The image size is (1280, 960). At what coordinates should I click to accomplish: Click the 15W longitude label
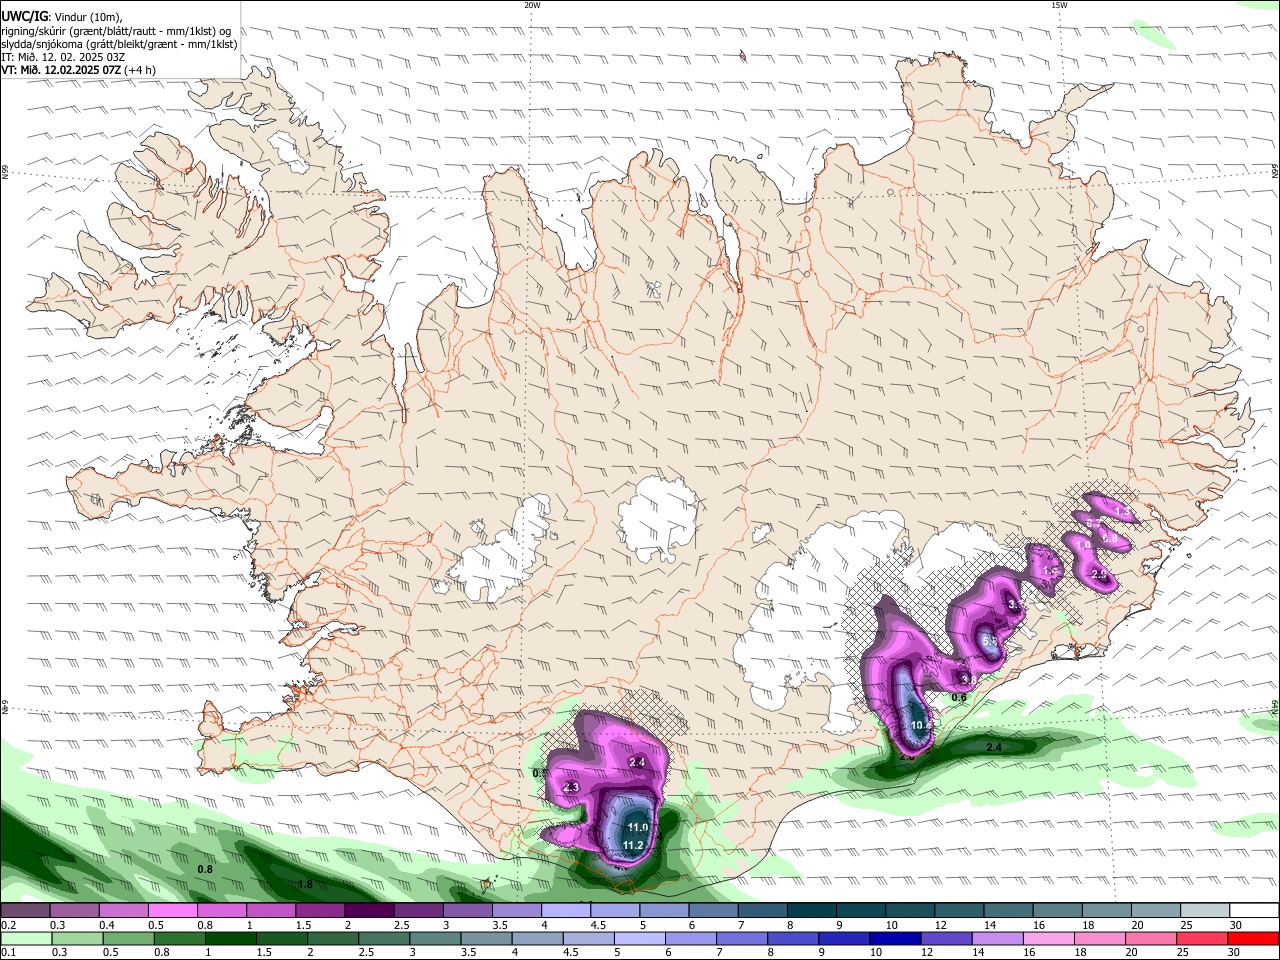coord(1058,5)
